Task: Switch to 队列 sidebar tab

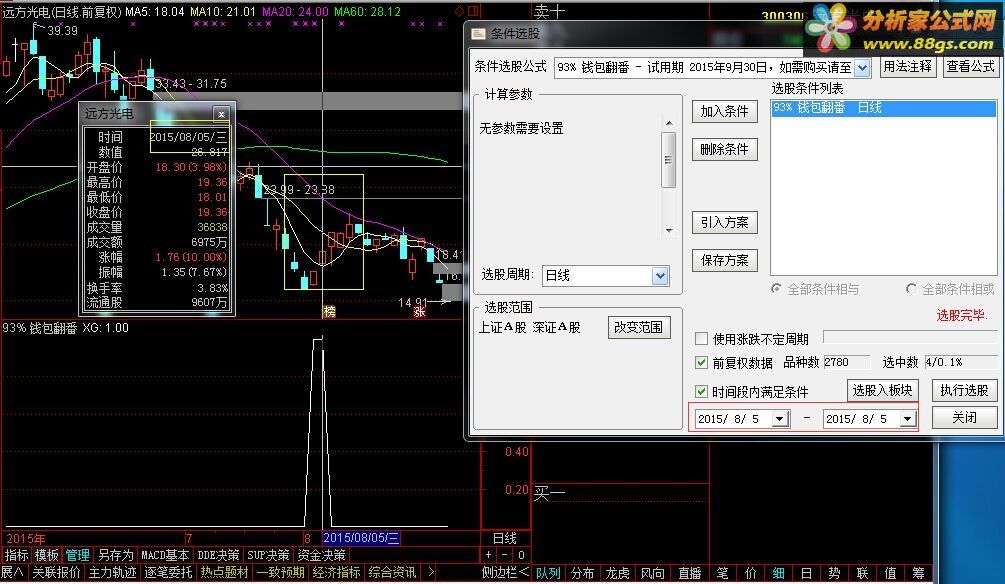Action: [548, 573]
